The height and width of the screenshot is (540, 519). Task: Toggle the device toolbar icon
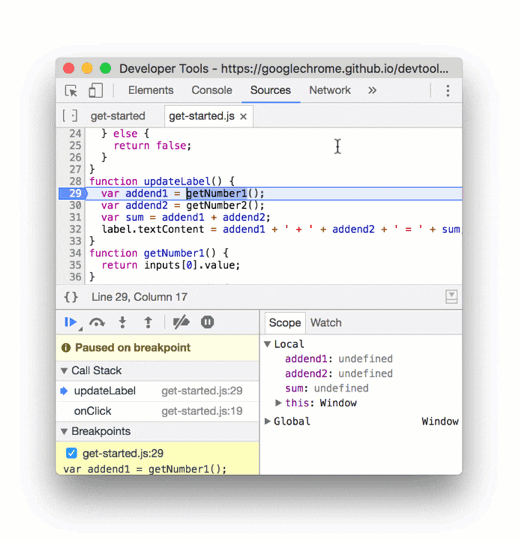95,91
